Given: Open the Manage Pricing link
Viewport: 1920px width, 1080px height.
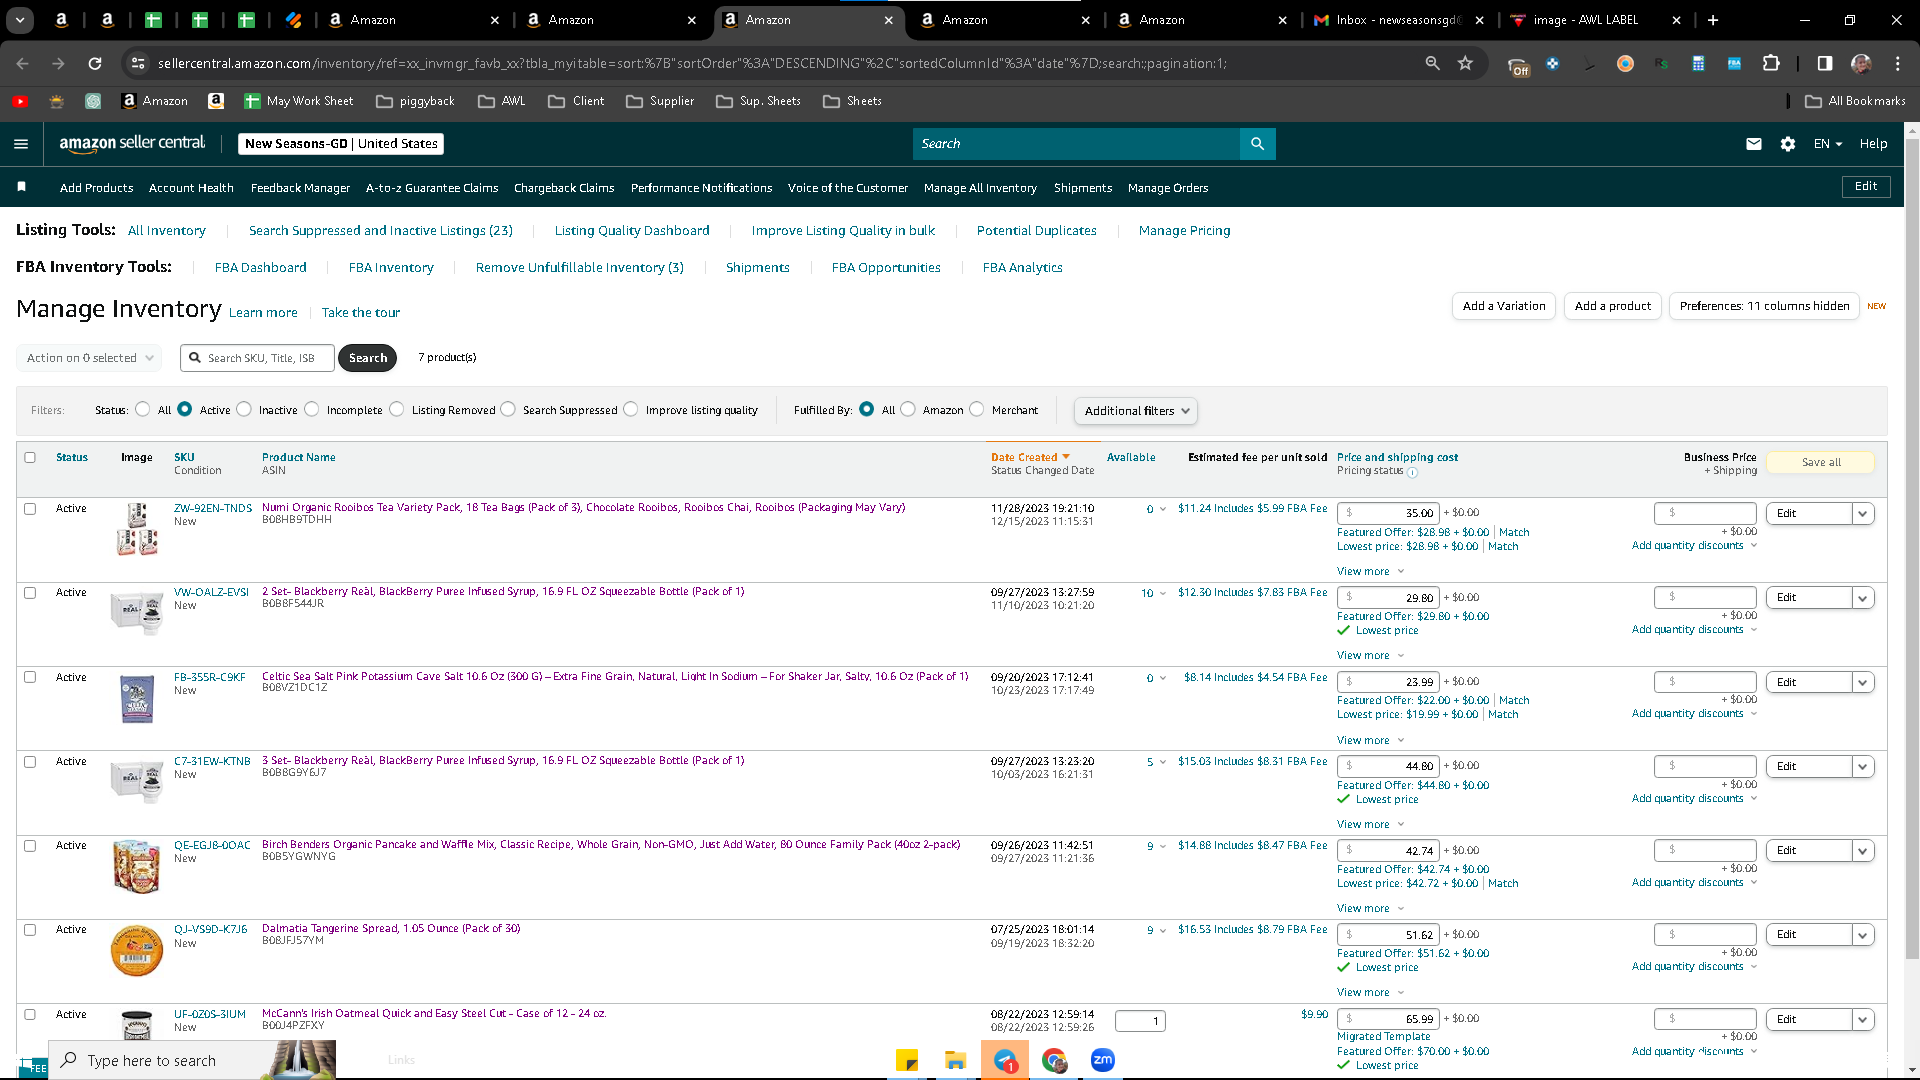Looking at the screenshot, I should [x=1184, y=231].
